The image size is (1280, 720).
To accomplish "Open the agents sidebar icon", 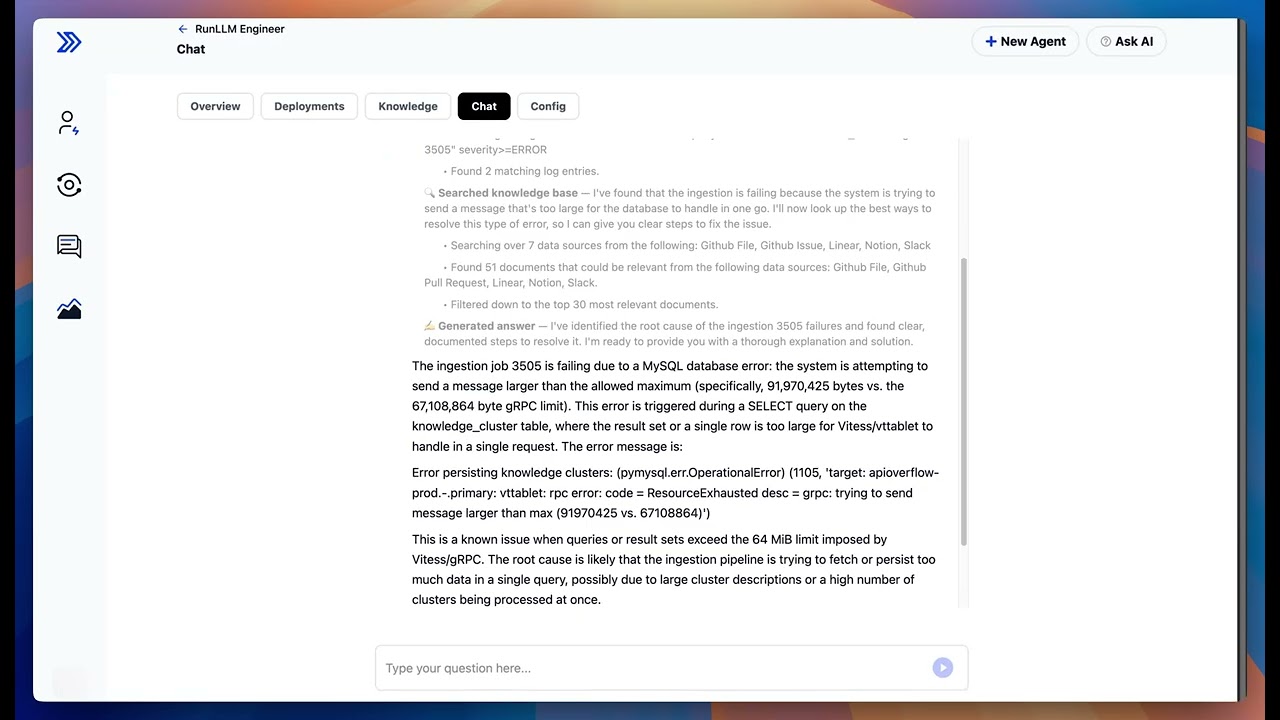I will tap(69, 123).
